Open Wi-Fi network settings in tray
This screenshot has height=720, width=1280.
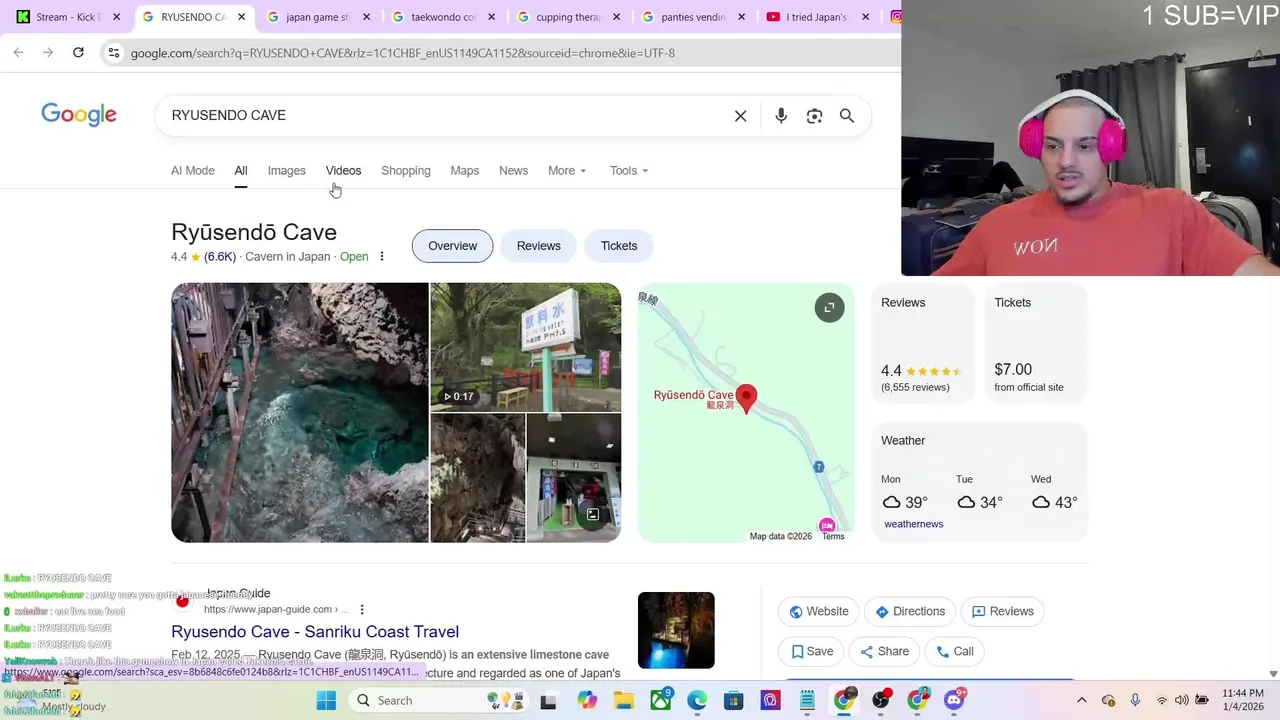[1161, 701]
